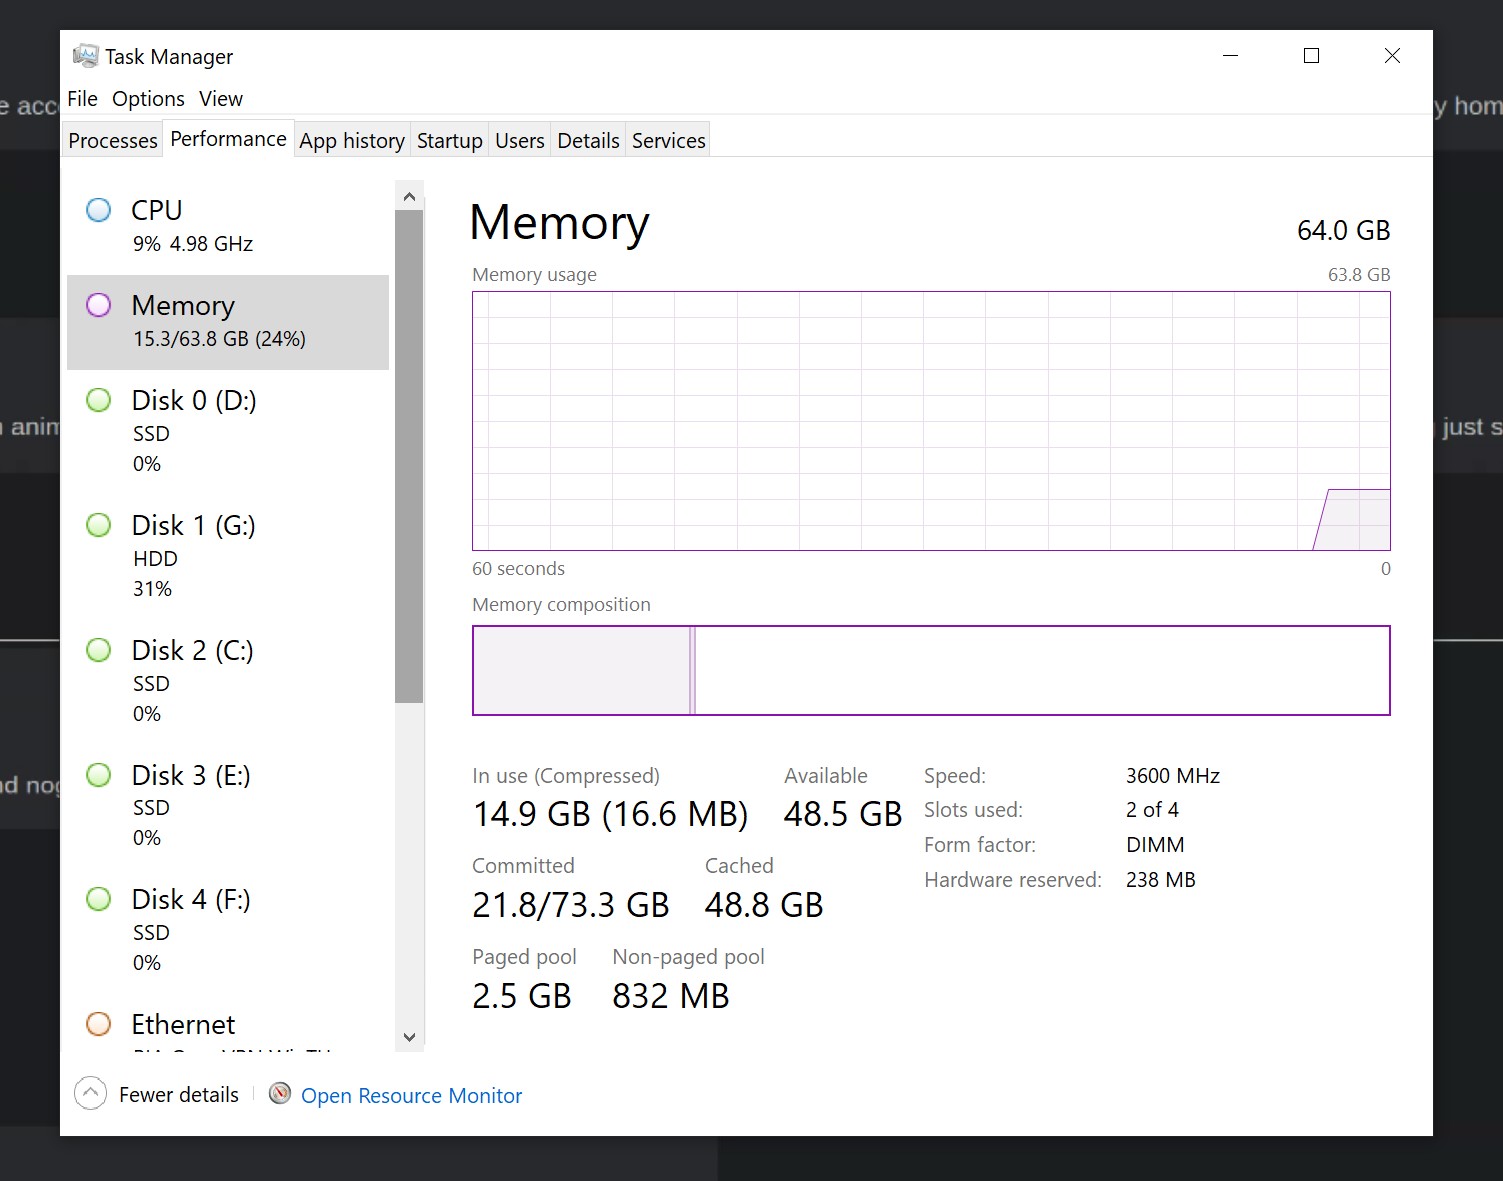Click the sidebar scroll up arrow
Viewport: 1503px width, 1181px height.
409,196
